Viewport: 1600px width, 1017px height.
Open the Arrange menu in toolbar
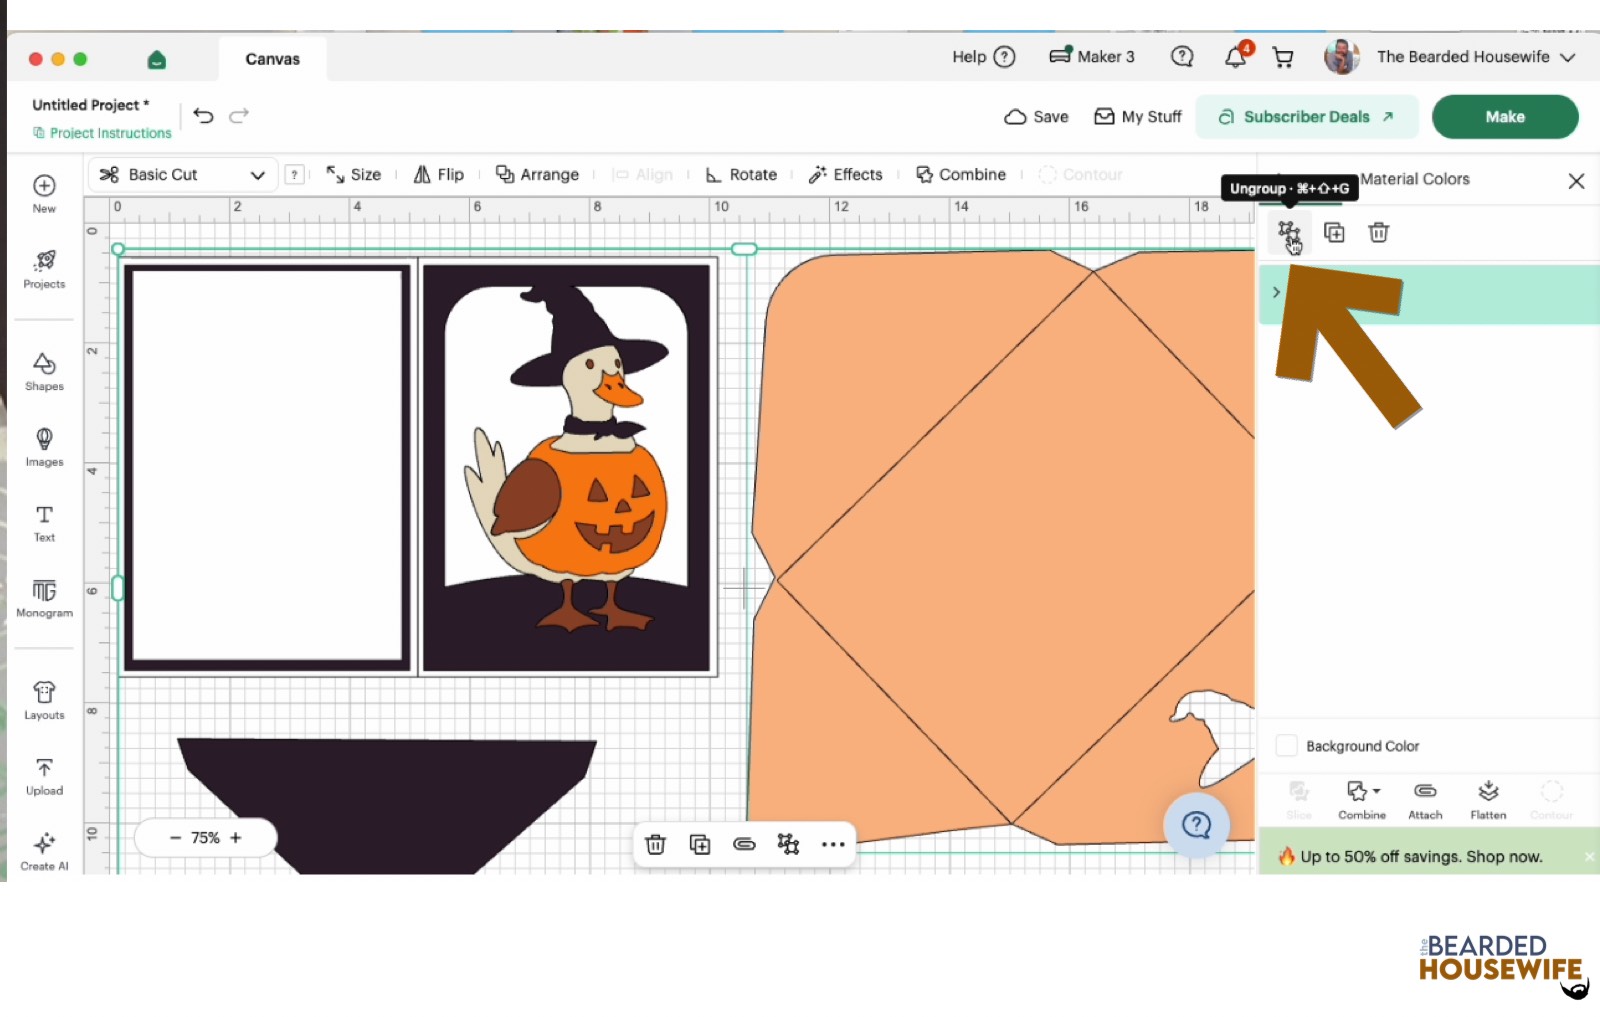pos(537,174)
